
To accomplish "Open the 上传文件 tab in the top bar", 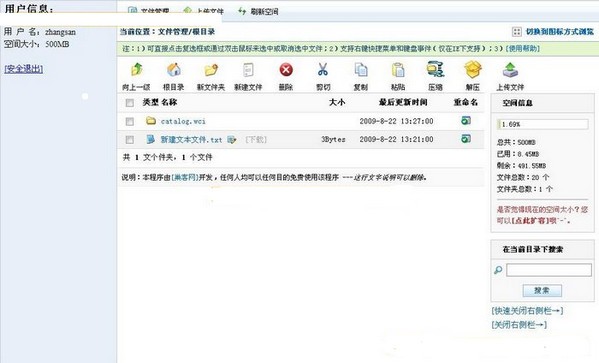I will tap(204, 11).
